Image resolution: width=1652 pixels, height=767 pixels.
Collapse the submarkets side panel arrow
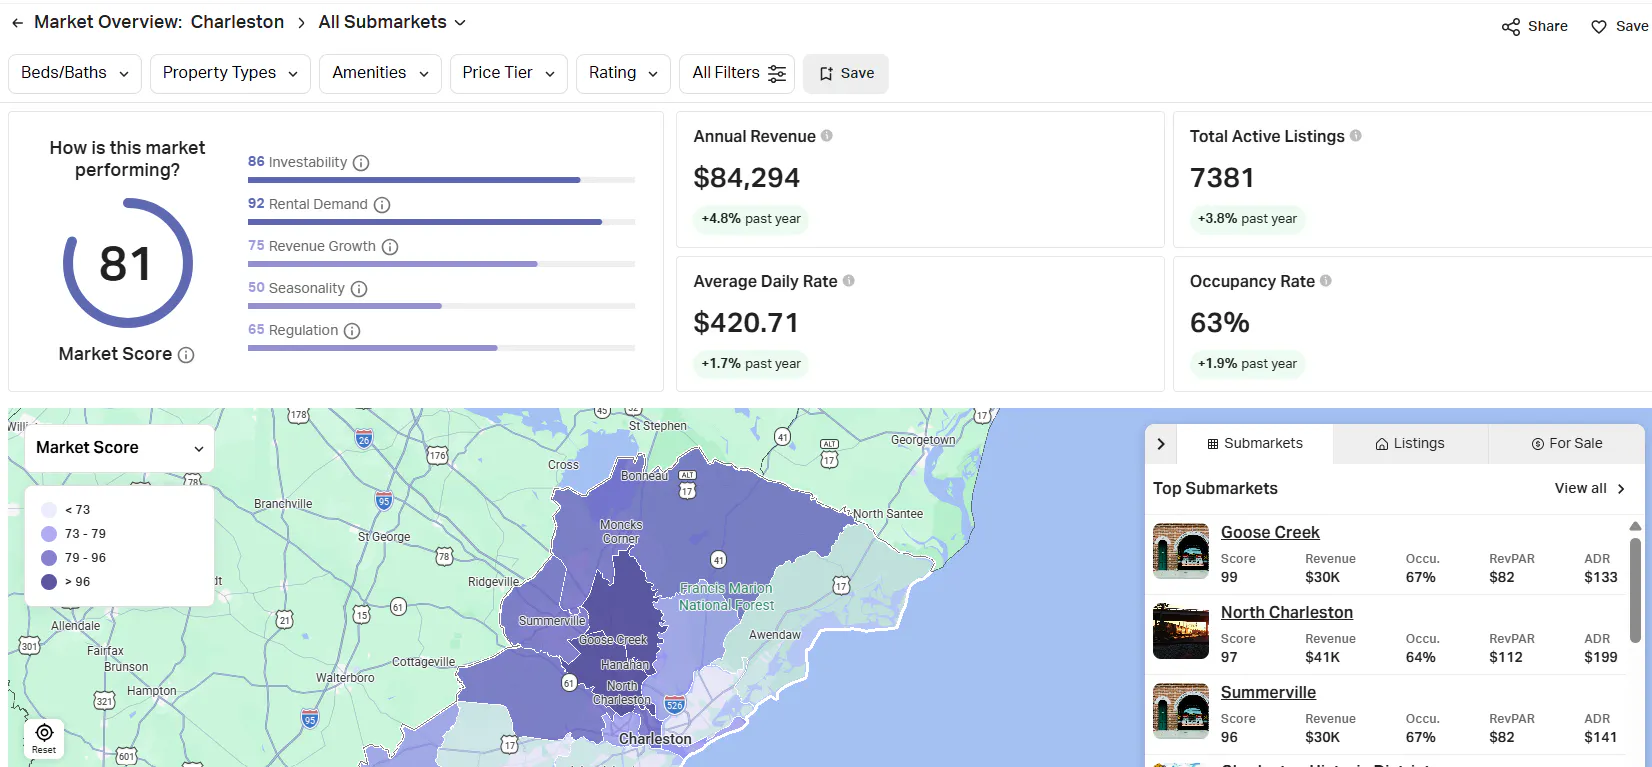coord(1161,444)
